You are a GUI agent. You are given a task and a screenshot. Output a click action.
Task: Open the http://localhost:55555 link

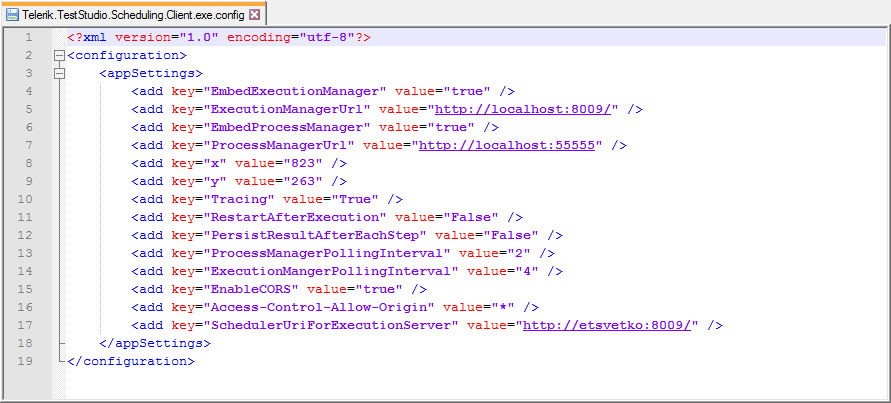pyautogui.click(x=507, y=146)
